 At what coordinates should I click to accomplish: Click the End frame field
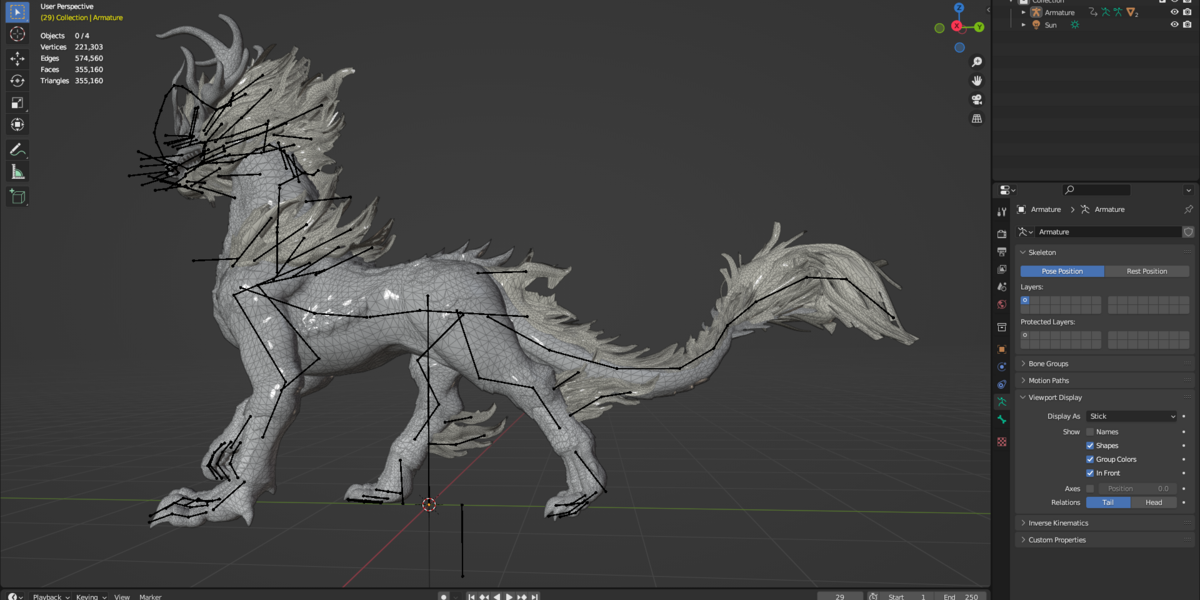[x=962, y=597]
